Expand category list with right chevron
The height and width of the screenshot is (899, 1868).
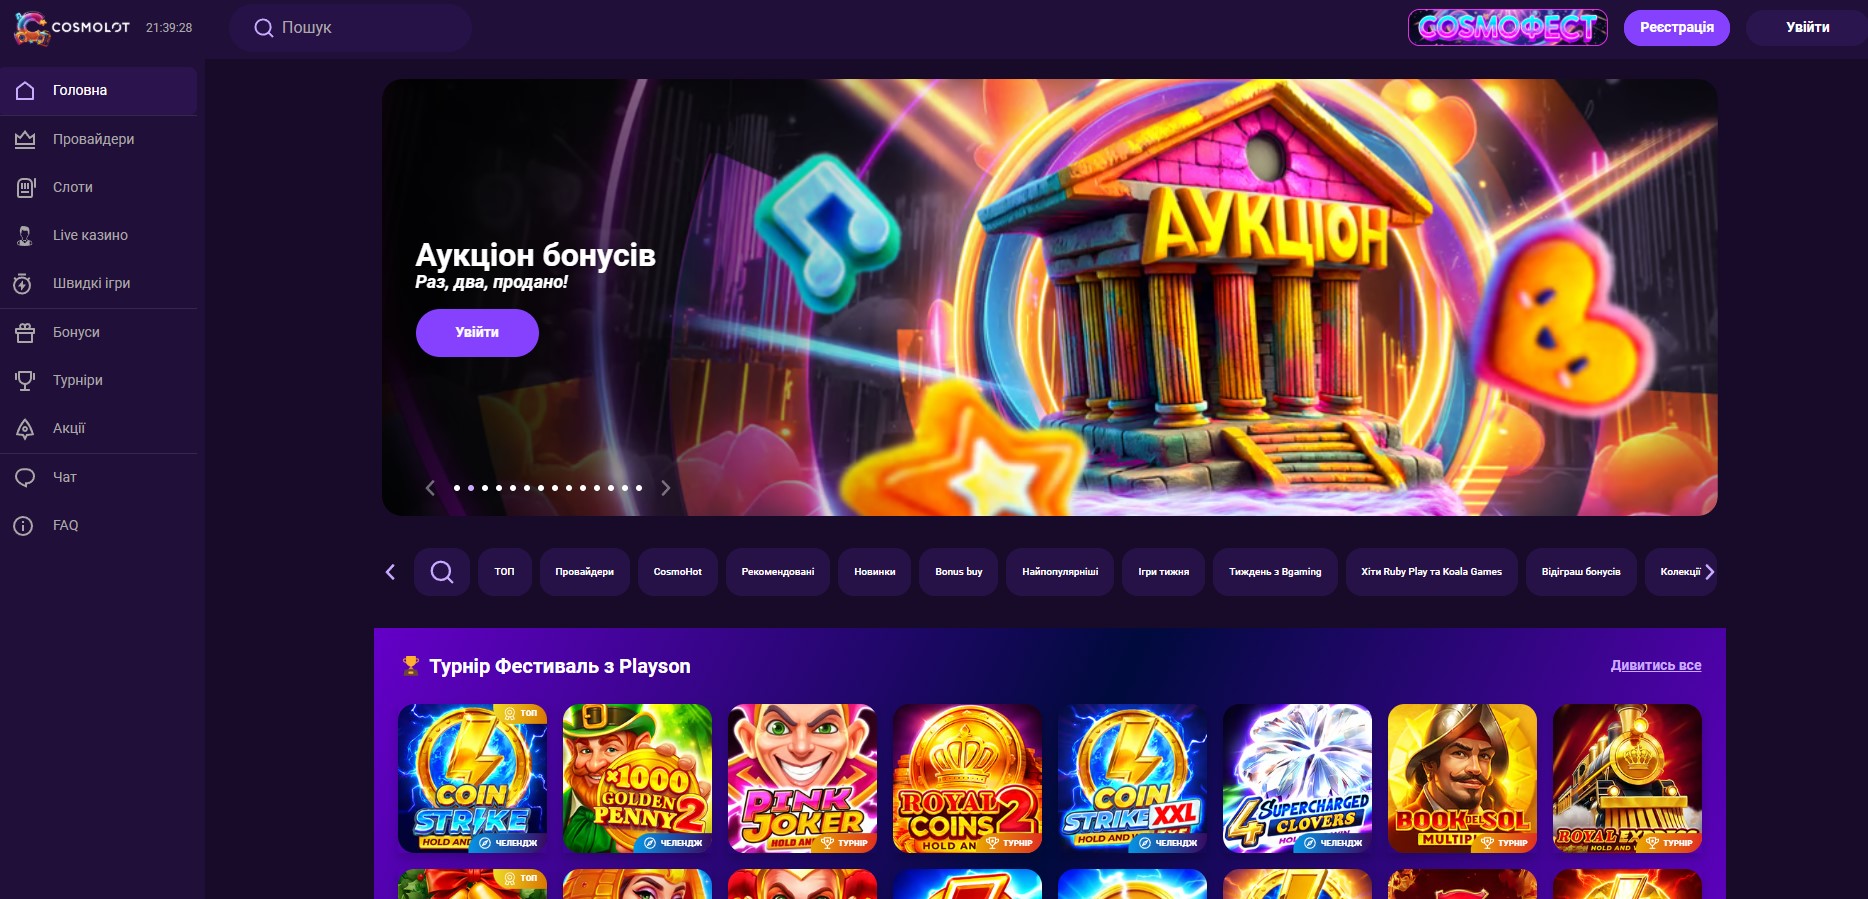pyautogui.click(x=1709, y=572)
